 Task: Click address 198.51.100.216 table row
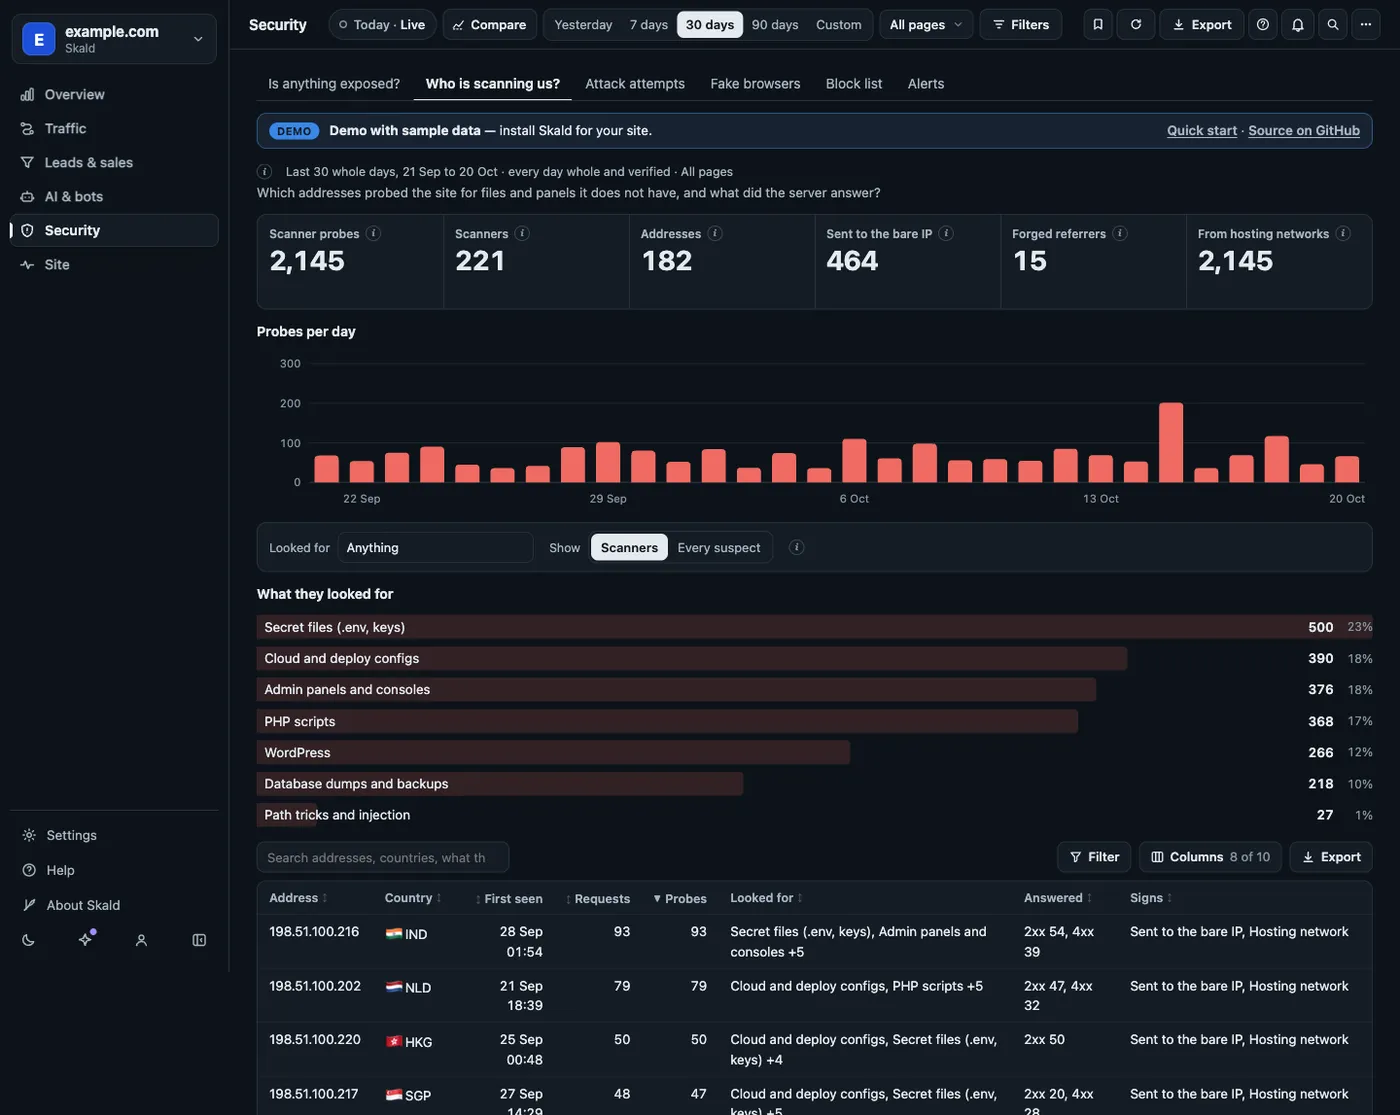[814, 942]
